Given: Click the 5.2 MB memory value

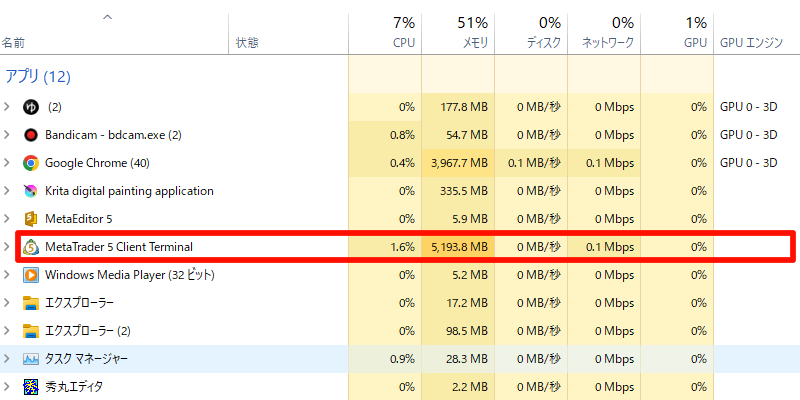Looking at the screenshot, I should click(x=470, y=276).
